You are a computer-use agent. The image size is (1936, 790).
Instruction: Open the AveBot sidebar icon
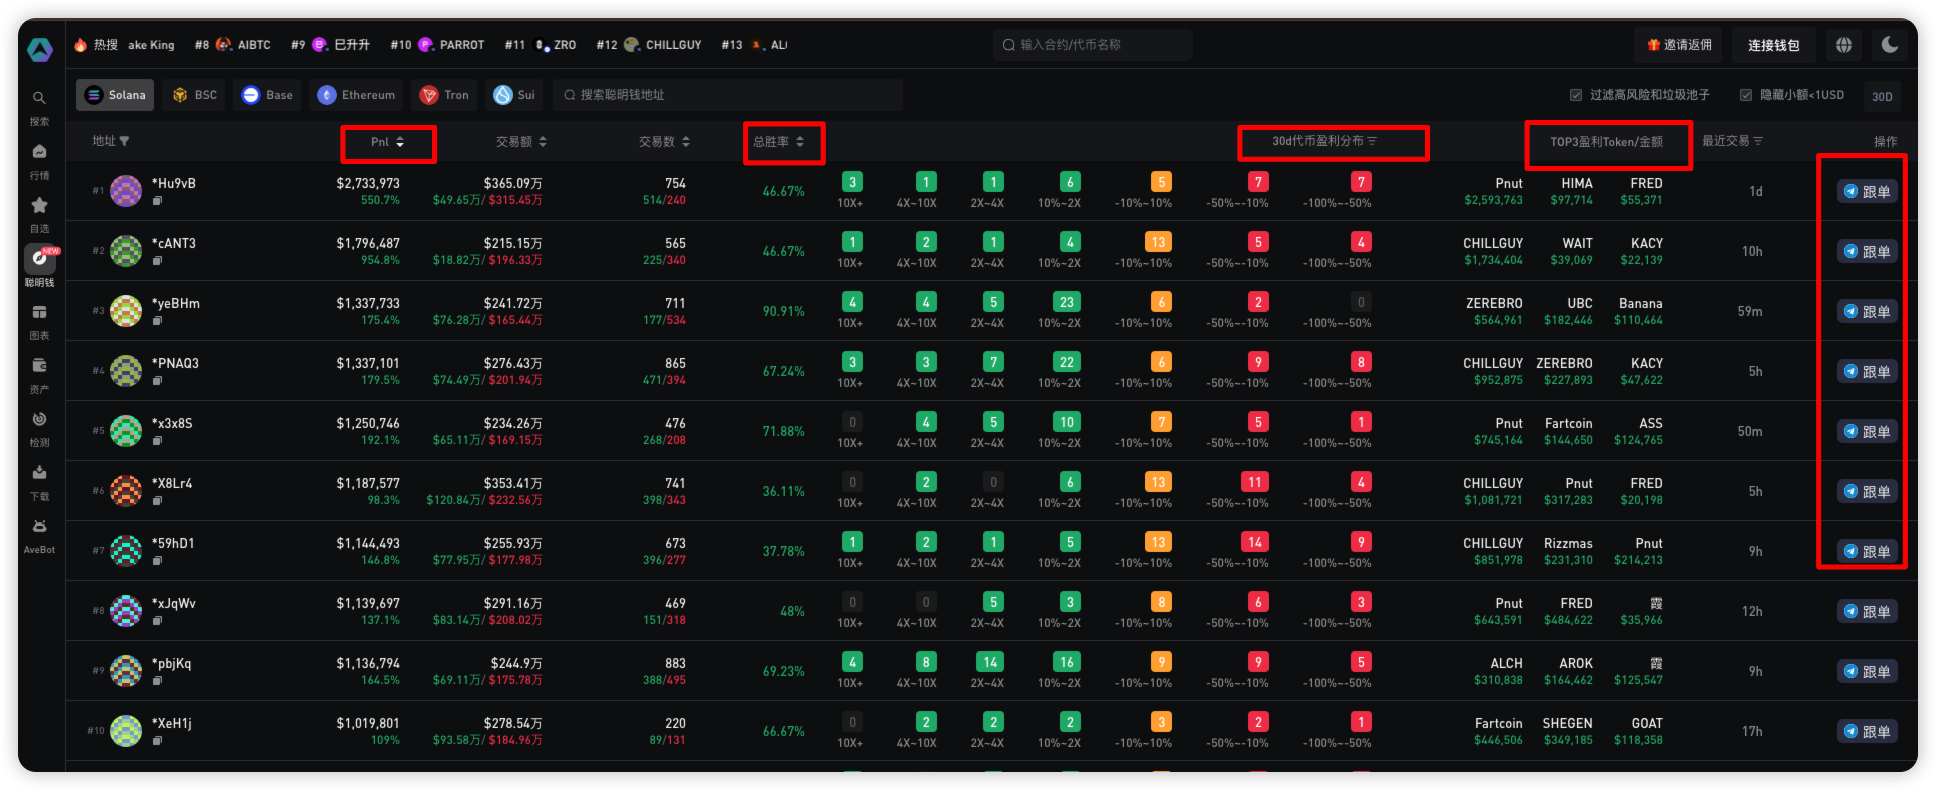click(x=39, y=527)
